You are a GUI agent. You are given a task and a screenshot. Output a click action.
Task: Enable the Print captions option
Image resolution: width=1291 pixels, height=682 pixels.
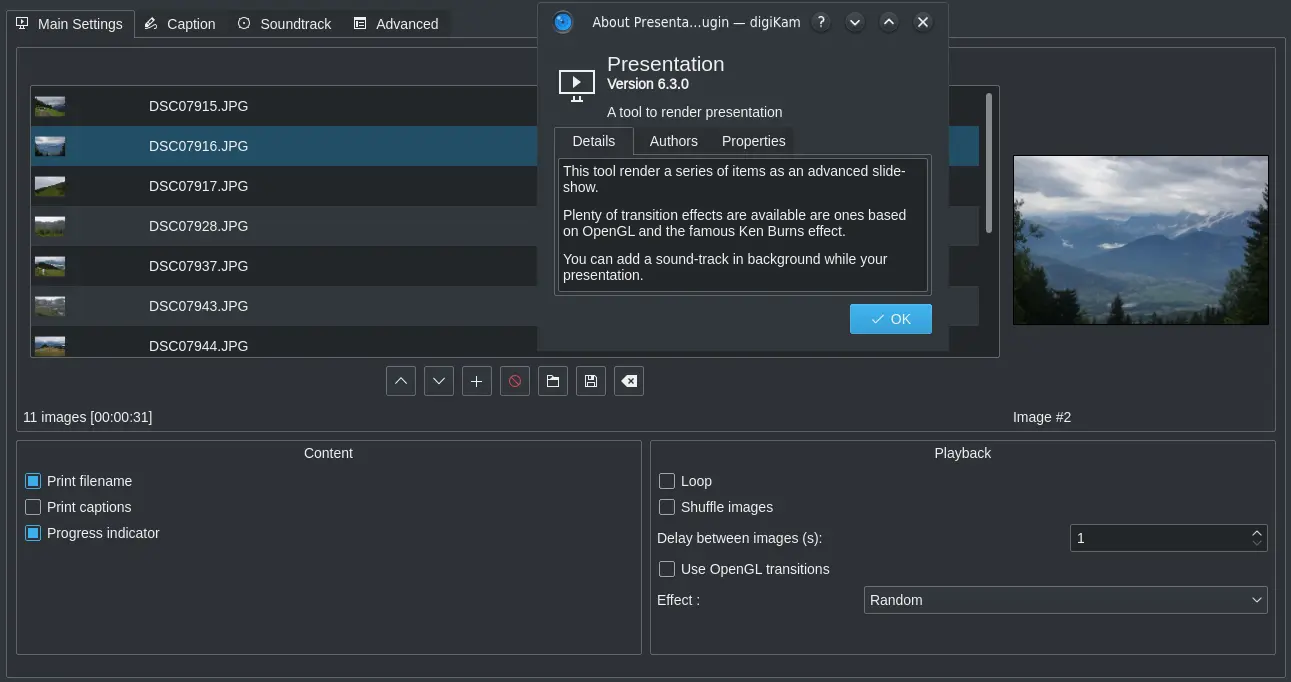click(33, 507)
